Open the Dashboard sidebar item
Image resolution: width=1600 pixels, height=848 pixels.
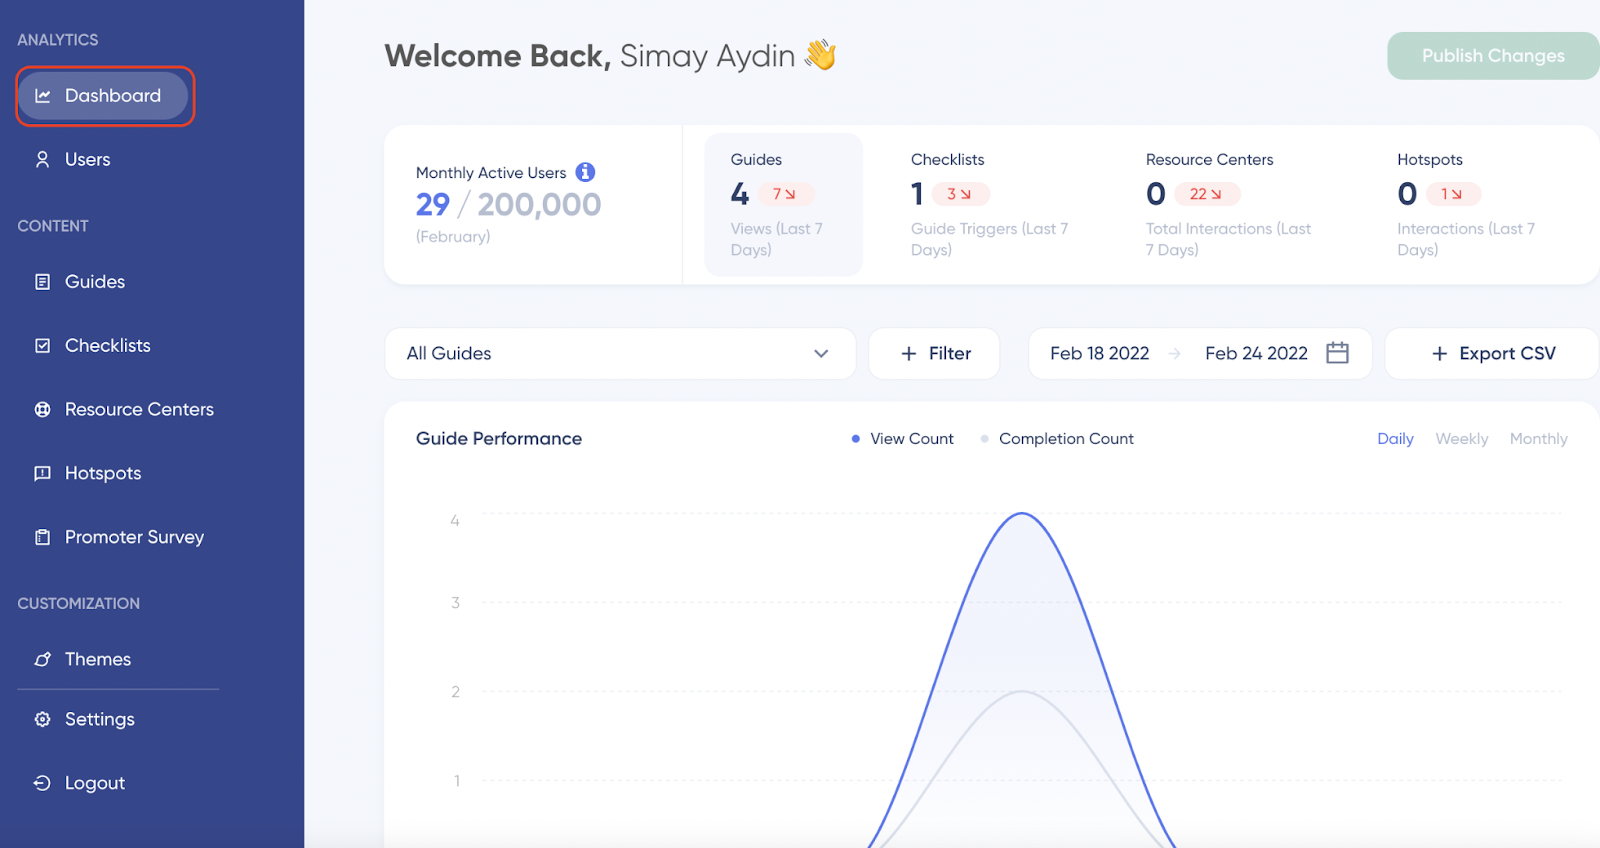(103, 96)
